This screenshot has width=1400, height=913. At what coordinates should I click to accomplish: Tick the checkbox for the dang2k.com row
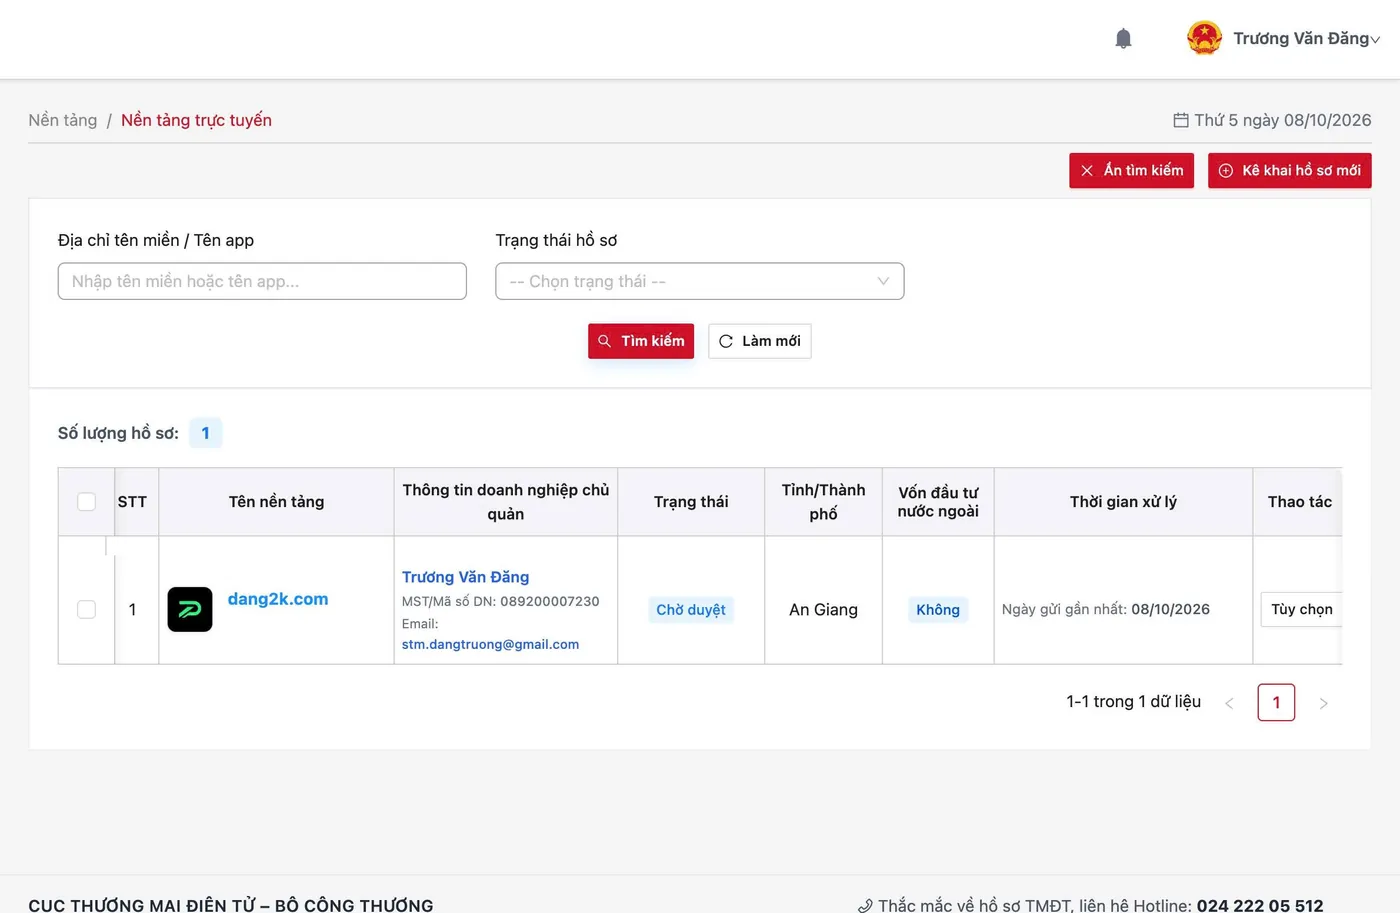[x=87, y=610]
